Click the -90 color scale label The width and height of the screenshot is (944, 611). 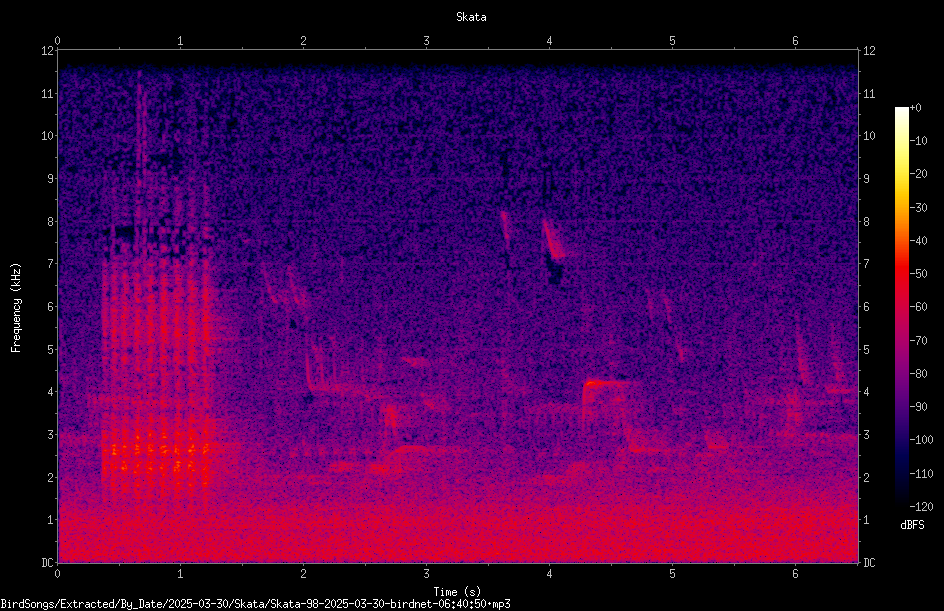(x=918, y=407)
